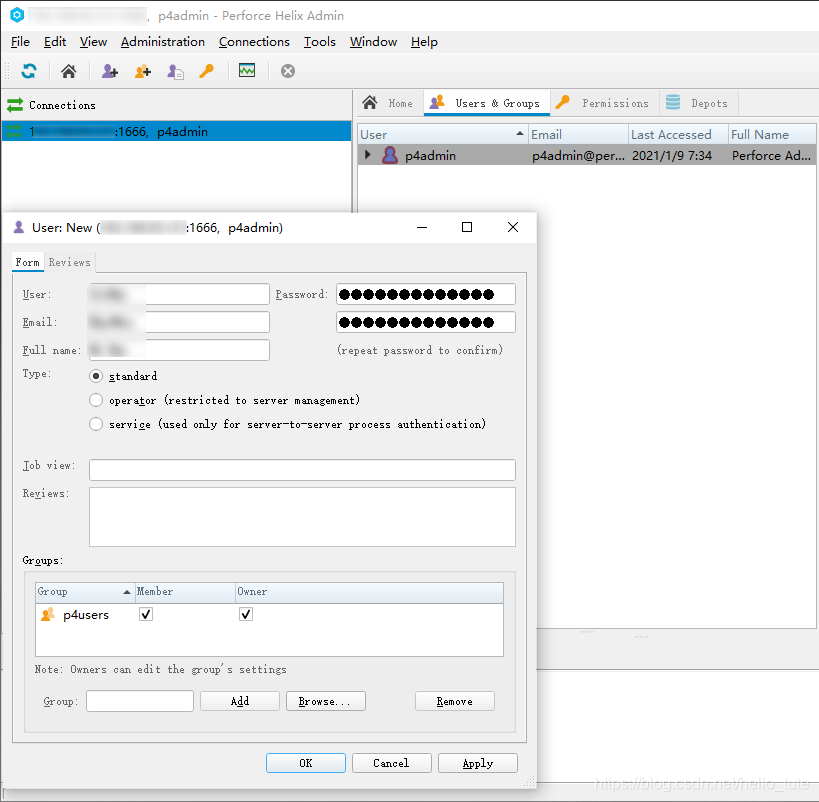Click the Home toolbar icon
The width and height of the screenshot is (819, 802).
tap(68, 71)
